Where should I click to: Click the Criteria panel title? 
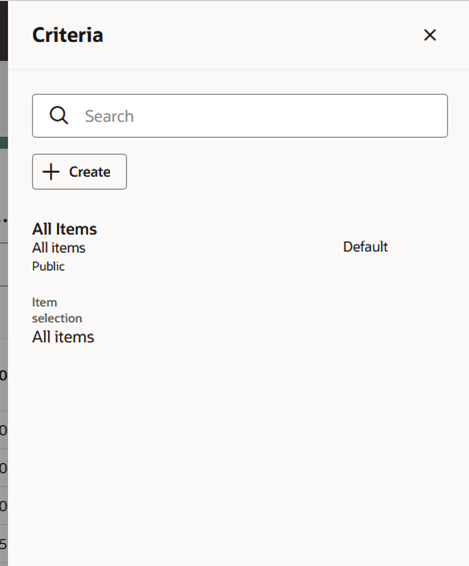tap(68, 35)
